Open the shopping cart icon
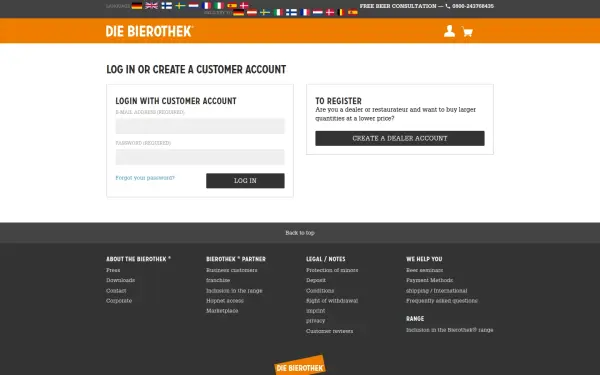This screenshot has height=375, width=600. [467, 31]
